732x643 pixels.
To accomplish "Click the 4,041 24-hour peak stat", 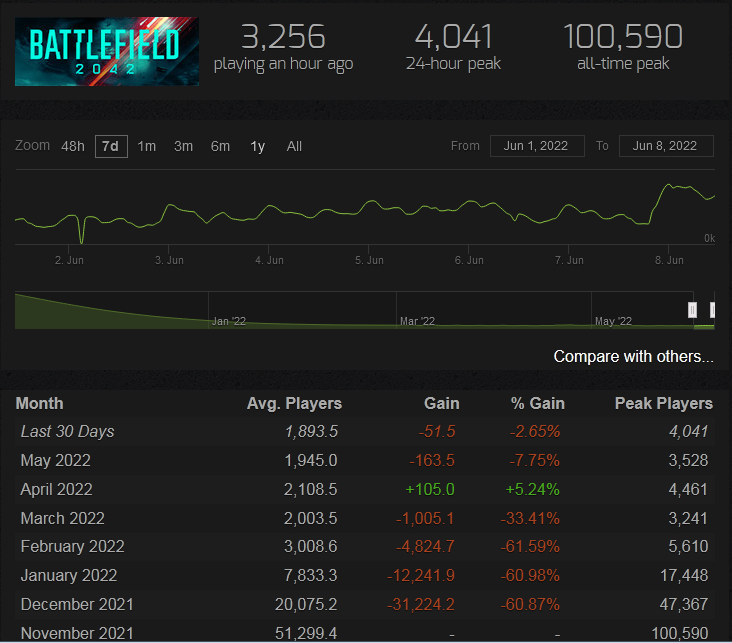I will (x=453, y=49).
